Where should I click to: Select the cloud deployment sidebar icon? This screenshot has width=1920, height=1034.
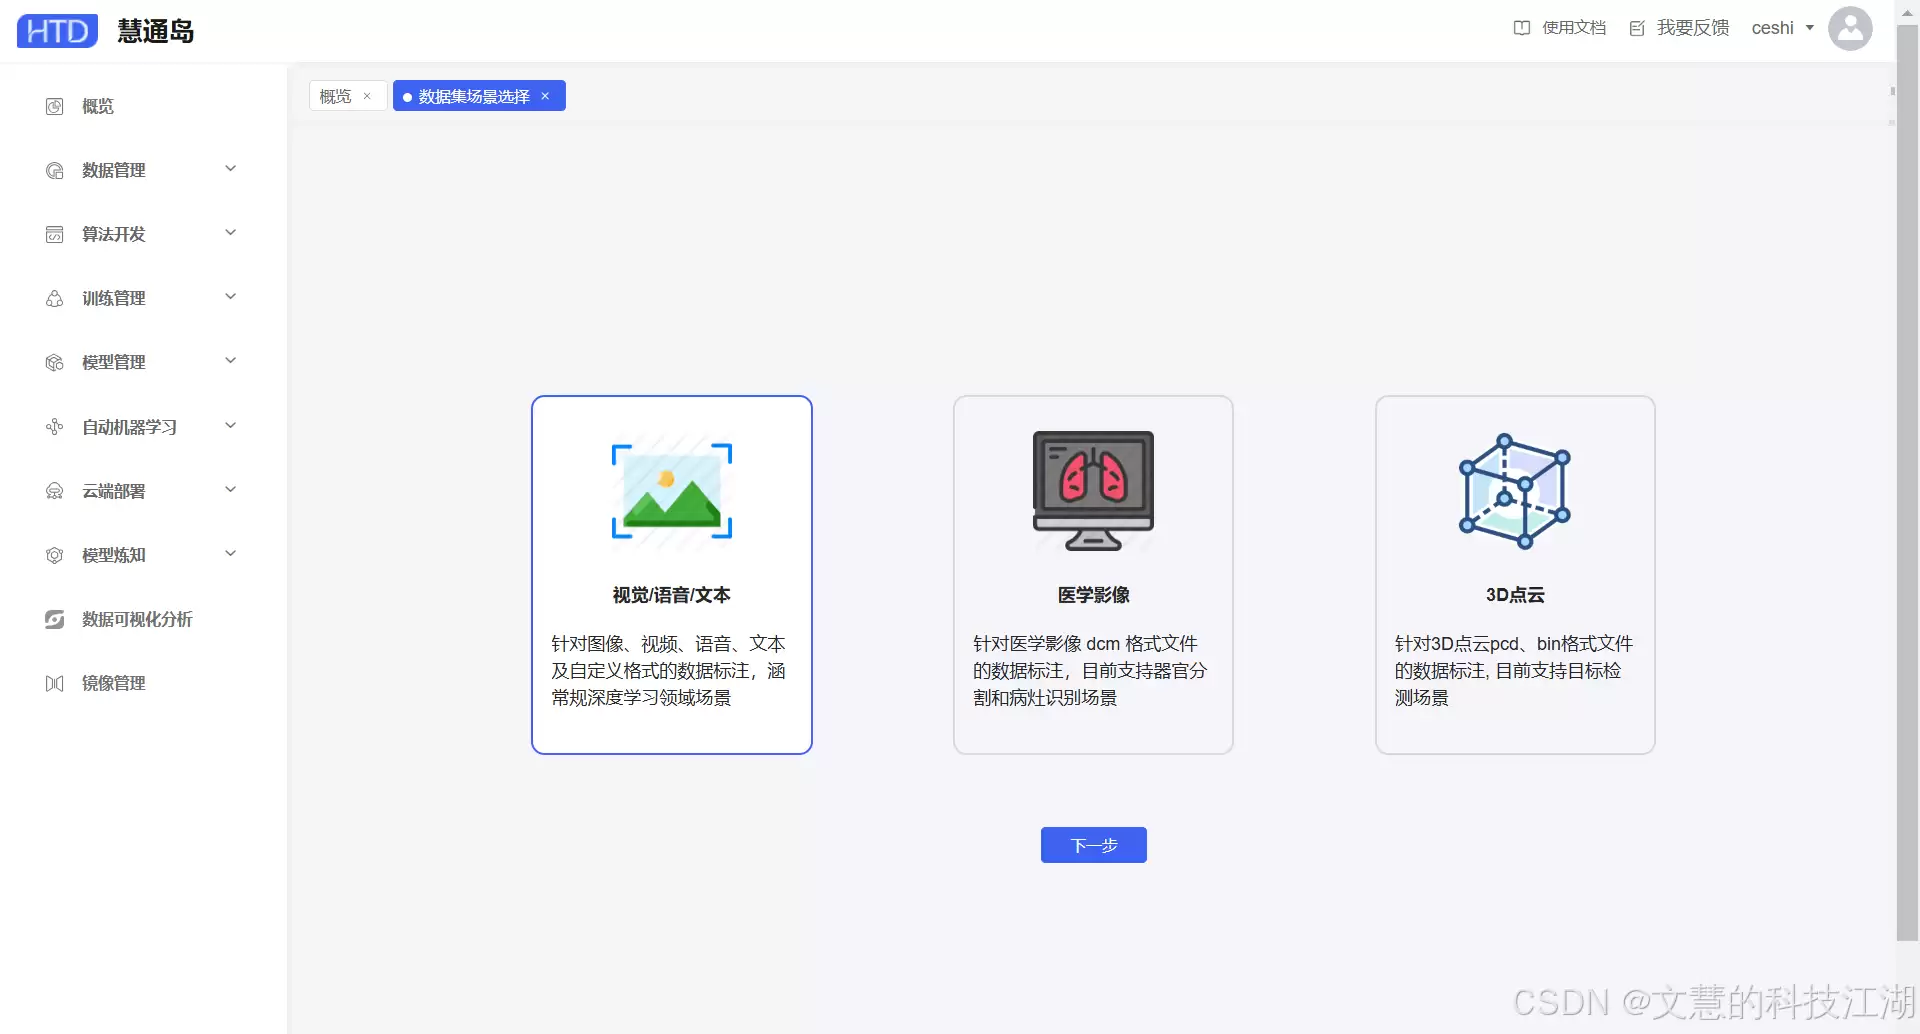(55, 491)
